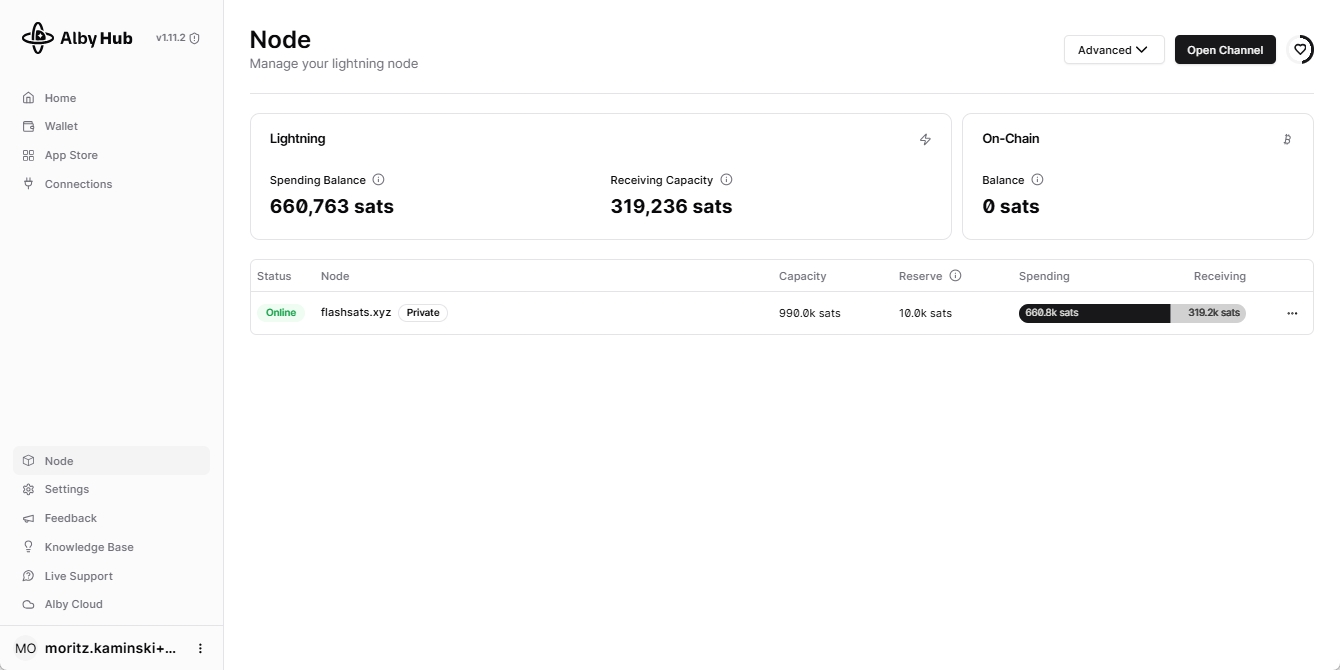1340x670 pixels.
Task: Click the version info shield icon
Action: (x=195, y=38)
